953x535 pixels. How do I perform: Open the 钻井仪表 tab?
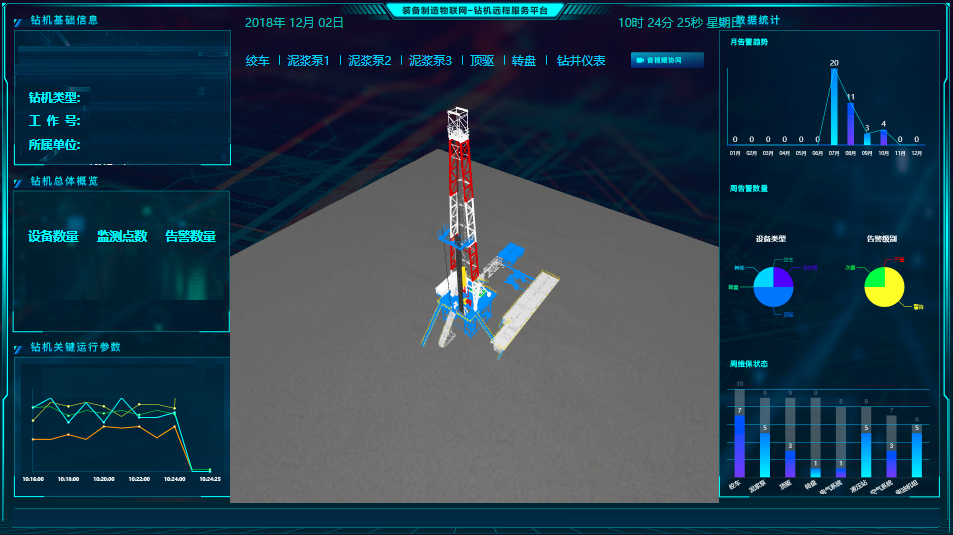(581, 61)
